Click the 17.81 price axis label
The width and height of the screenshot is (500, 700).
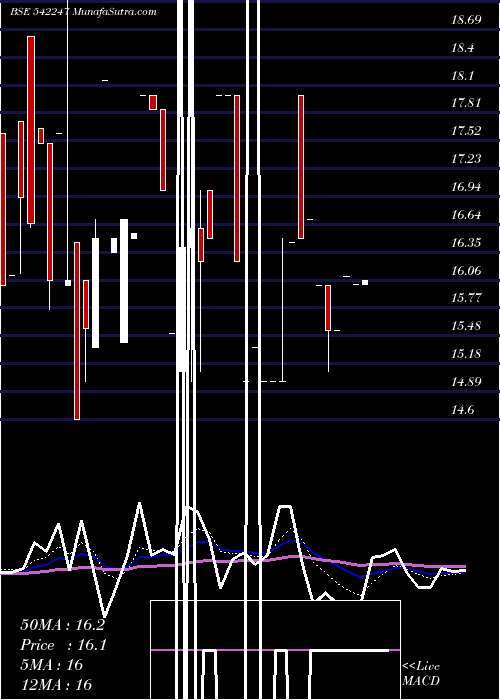pos(466,104)
